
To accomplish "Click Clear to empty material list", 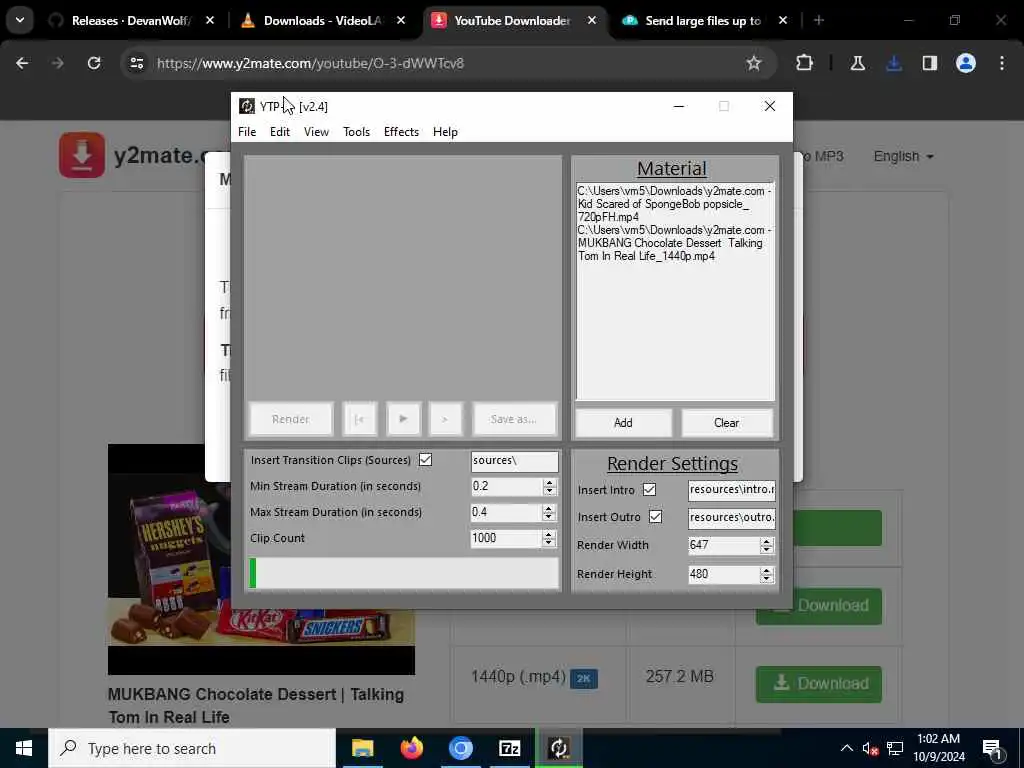I will click(726, 423).
